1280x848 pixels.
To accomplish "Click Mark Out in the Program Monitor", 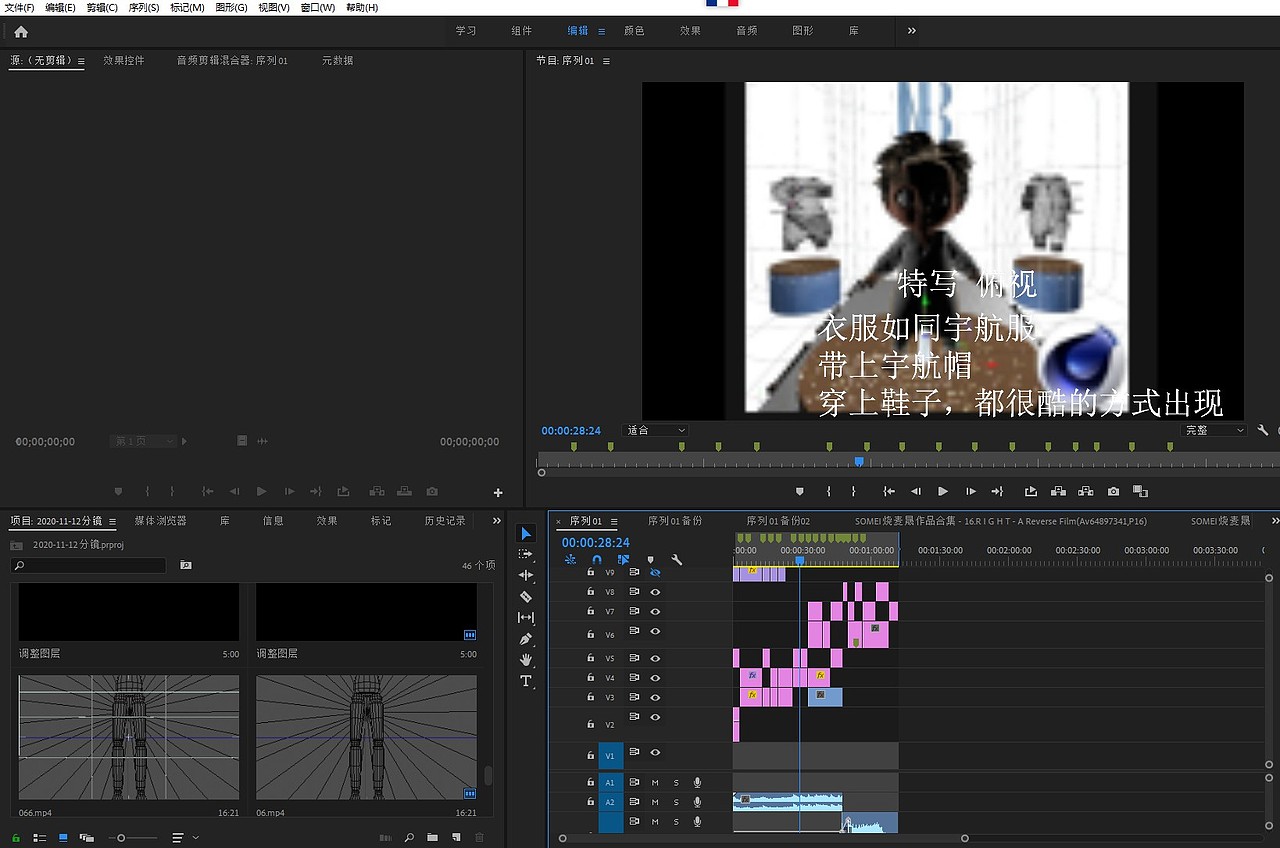I will (x=853, y=491).
